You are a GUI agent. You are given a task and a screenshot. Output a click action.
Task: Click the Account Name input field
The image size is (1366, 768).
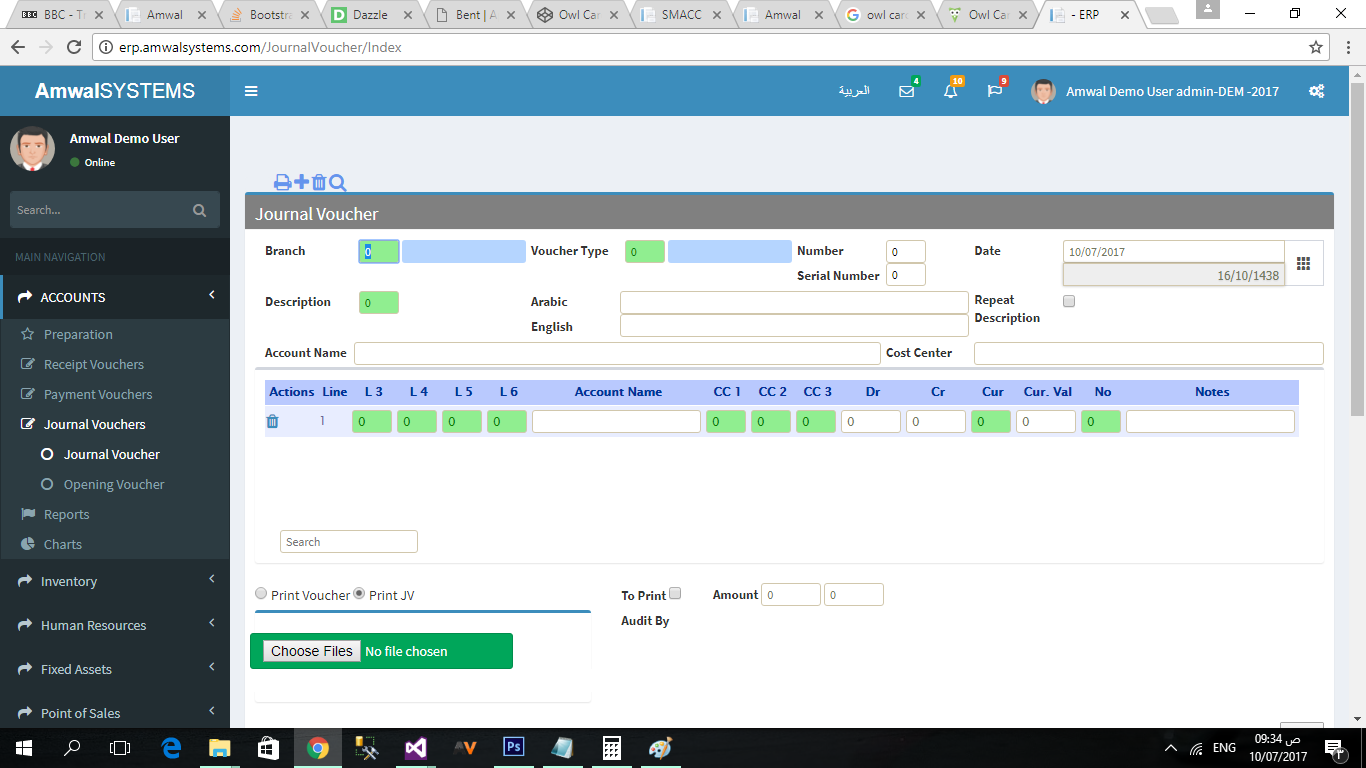(617, 353)
